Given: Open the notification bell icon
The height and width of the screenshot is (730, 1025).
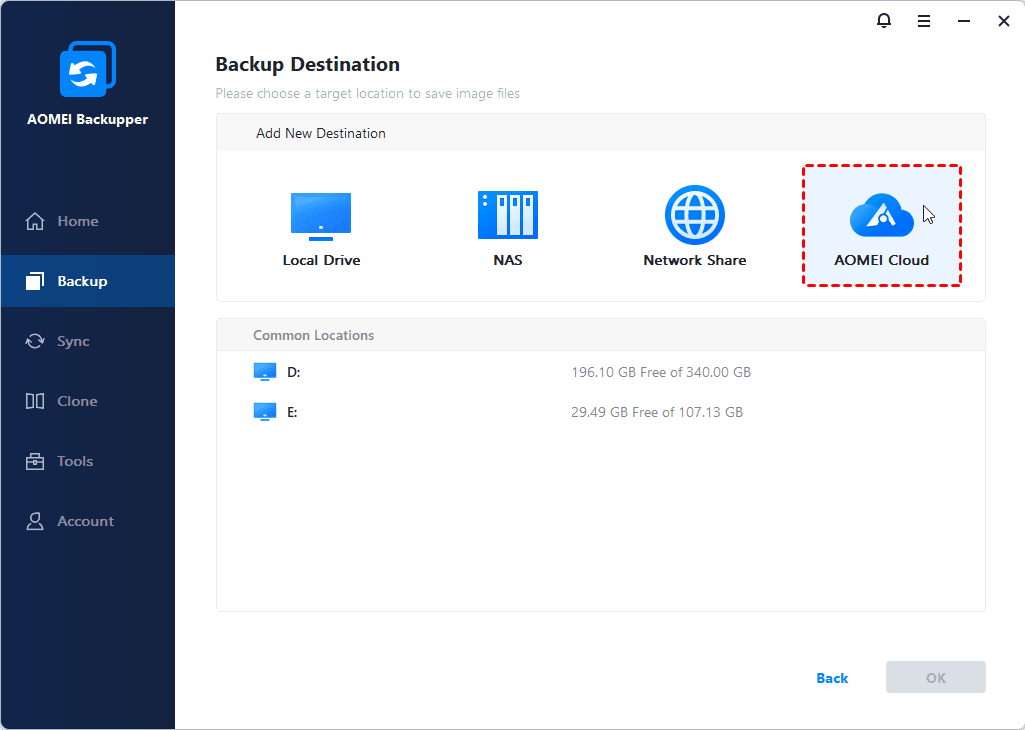Looking at the screenshot, I should point(884,21).
